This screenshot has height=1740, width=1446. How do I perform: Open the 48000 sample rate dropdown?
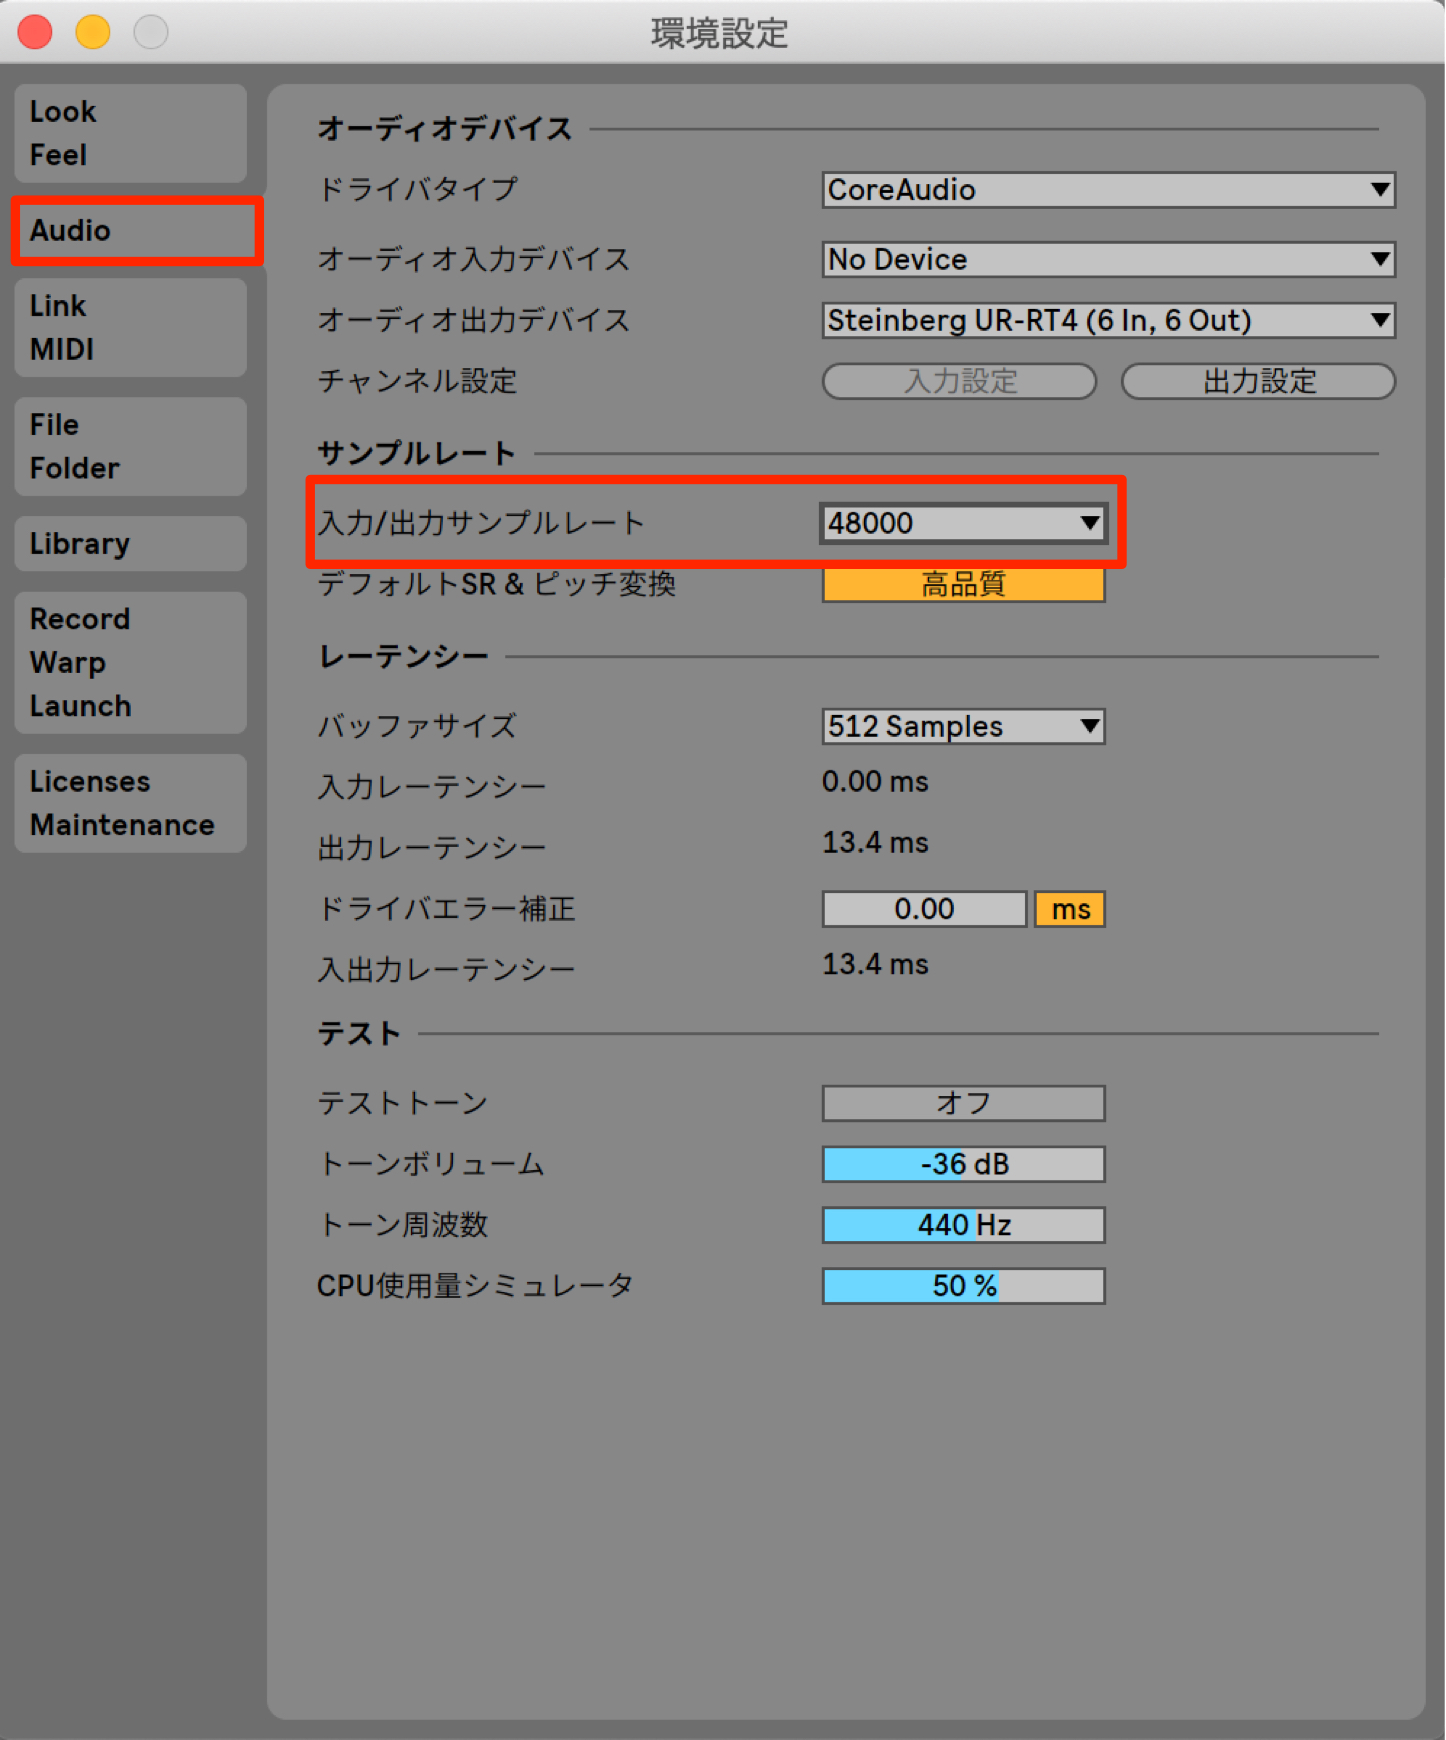click(963, 523)
